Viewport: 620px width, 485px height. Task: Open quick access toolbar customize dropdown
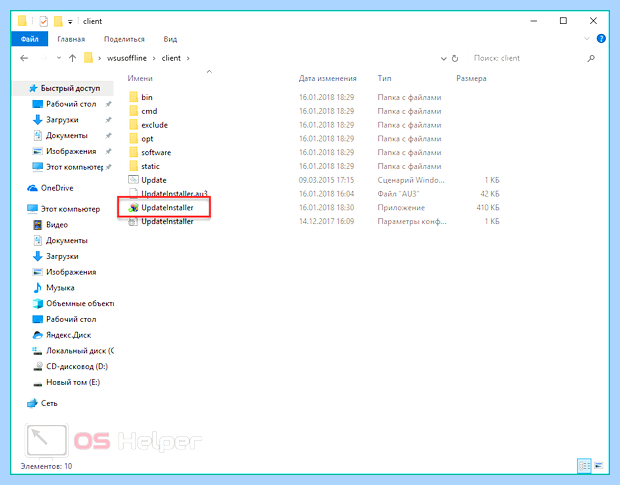coord(70,22)
